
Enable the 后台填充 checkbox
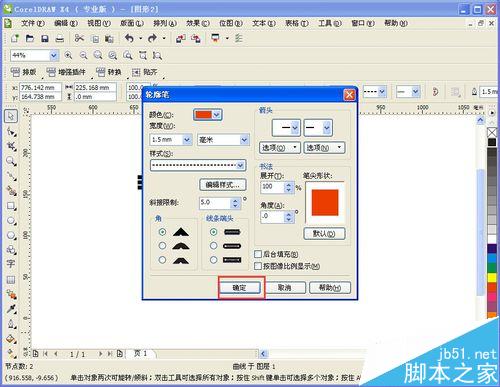tap(258, 254)
